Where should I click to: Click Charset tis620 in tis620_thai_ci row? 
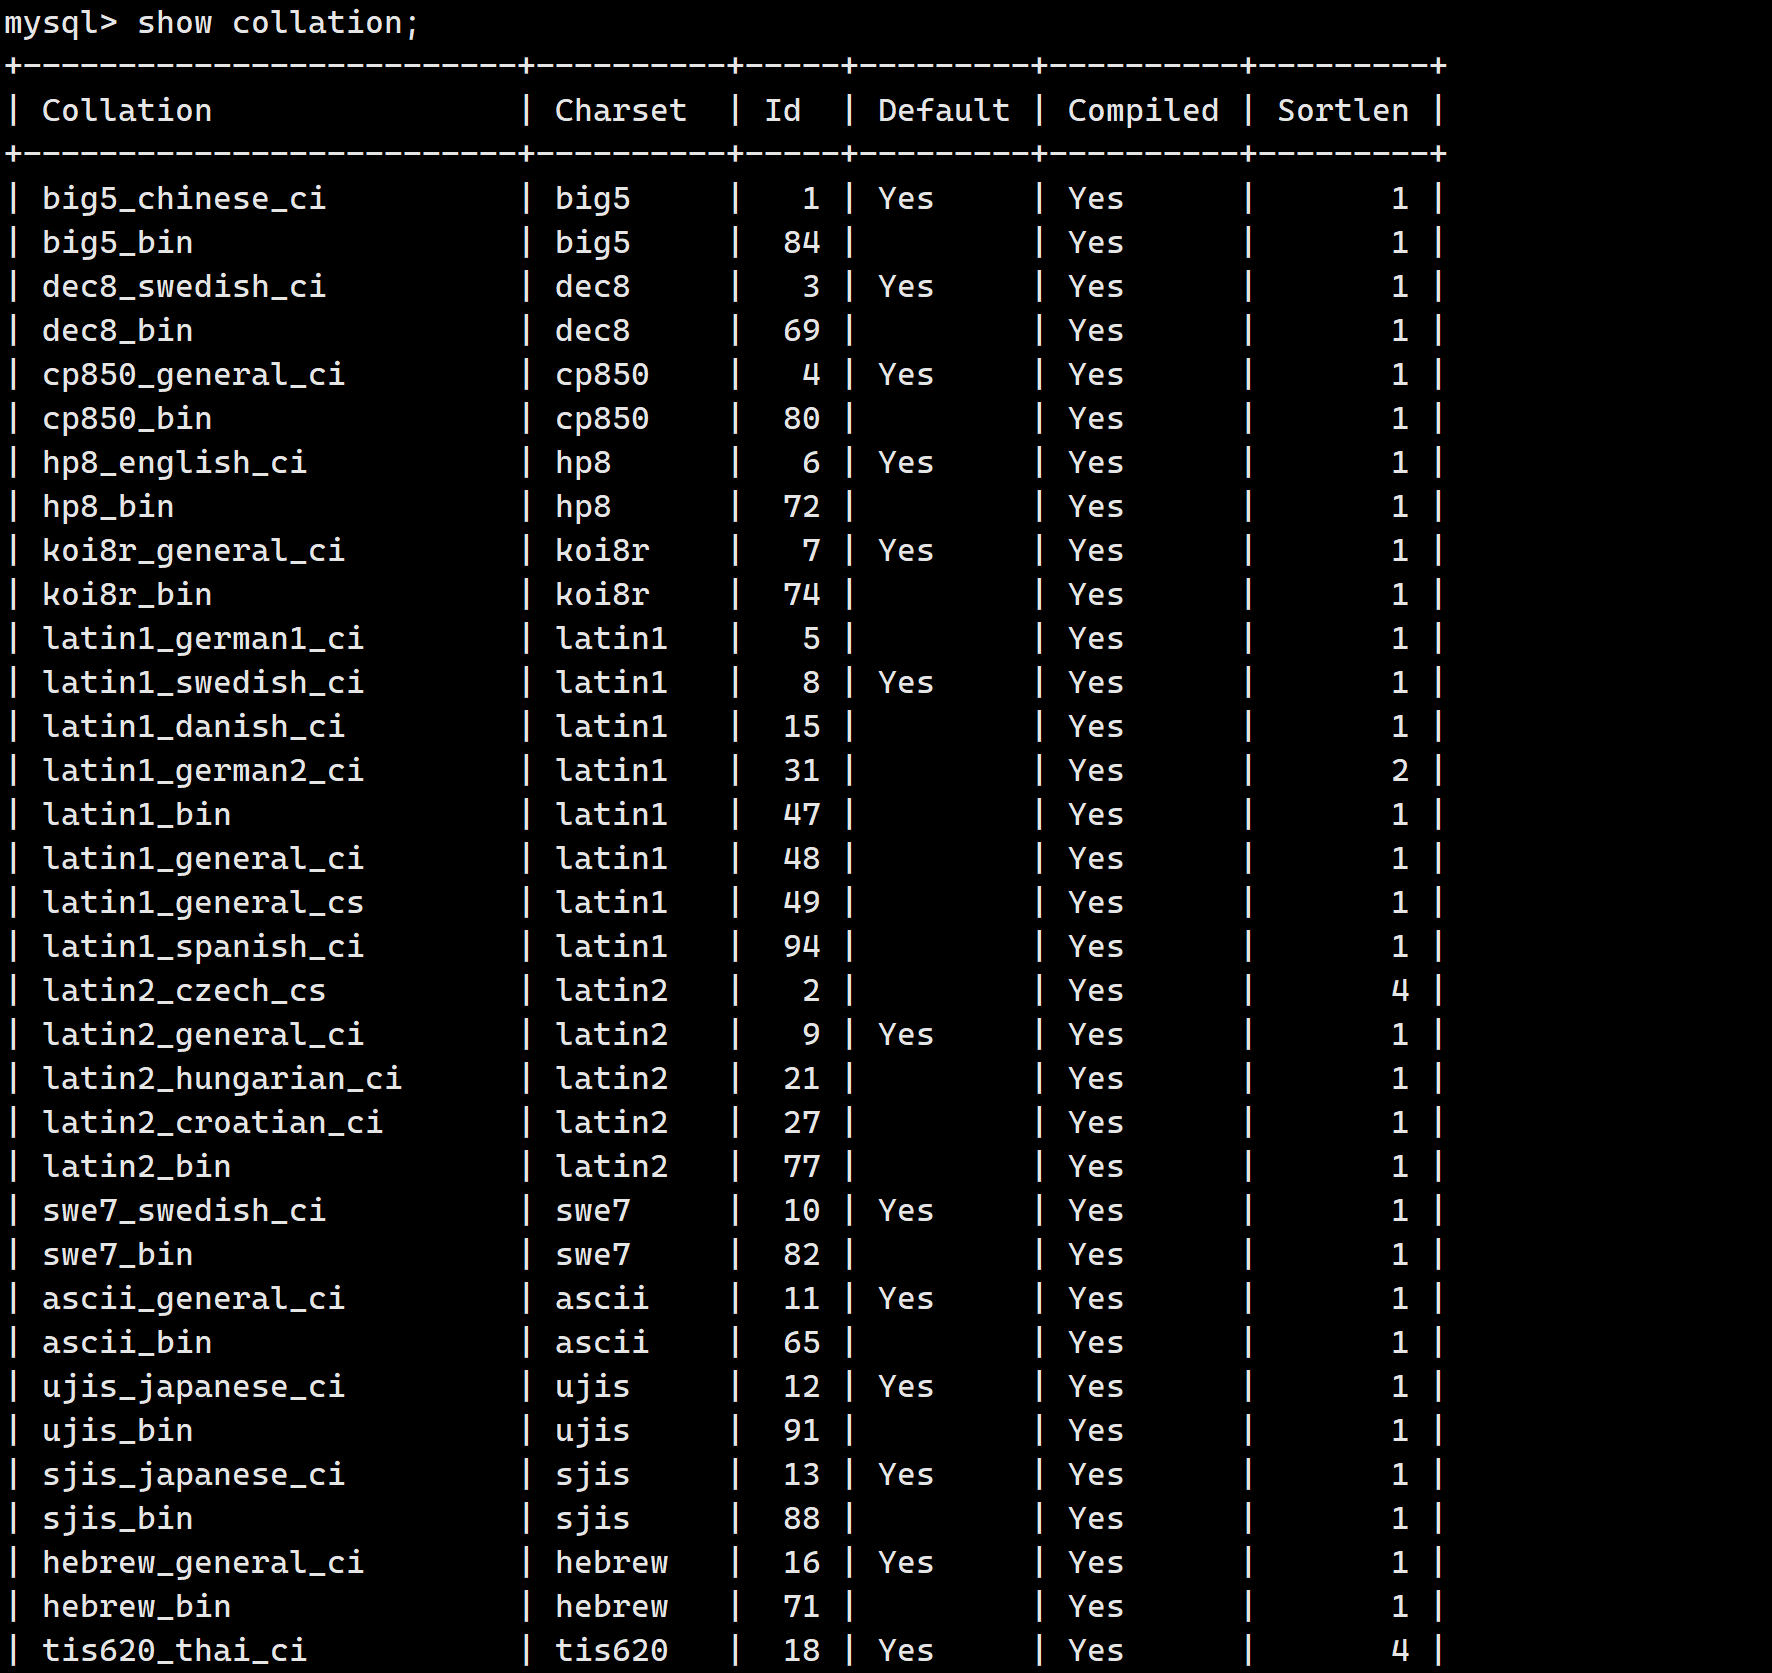(611, 1650)
